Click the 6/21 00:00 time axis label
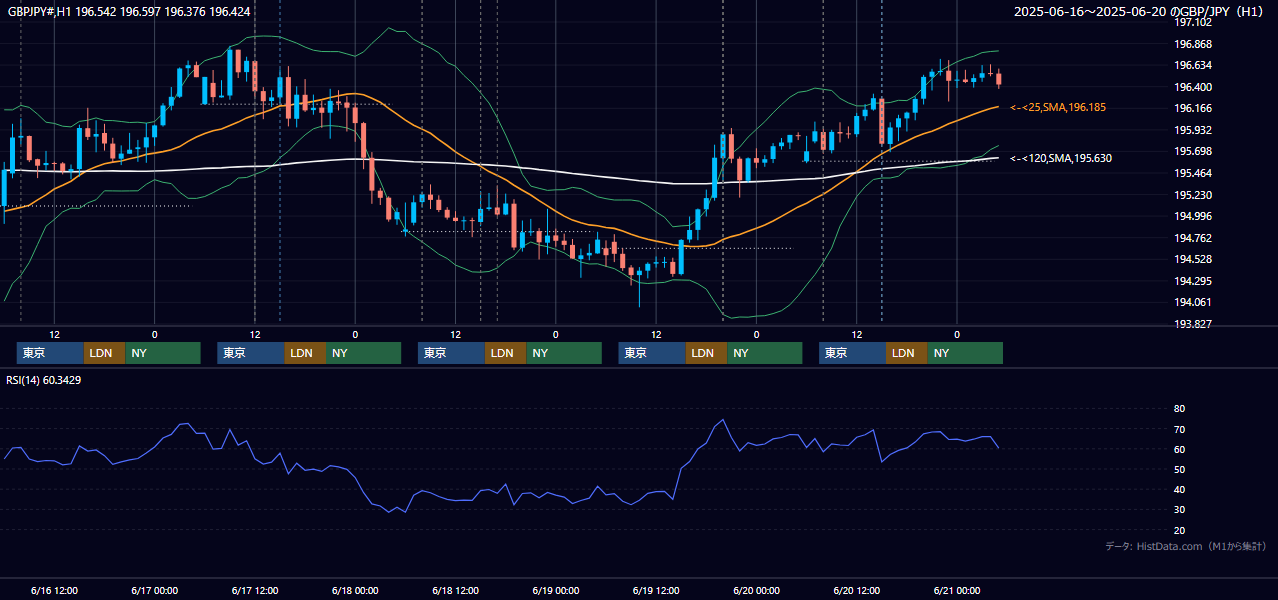The width and height of the screenshot is (1278, 600). (956, 590)
